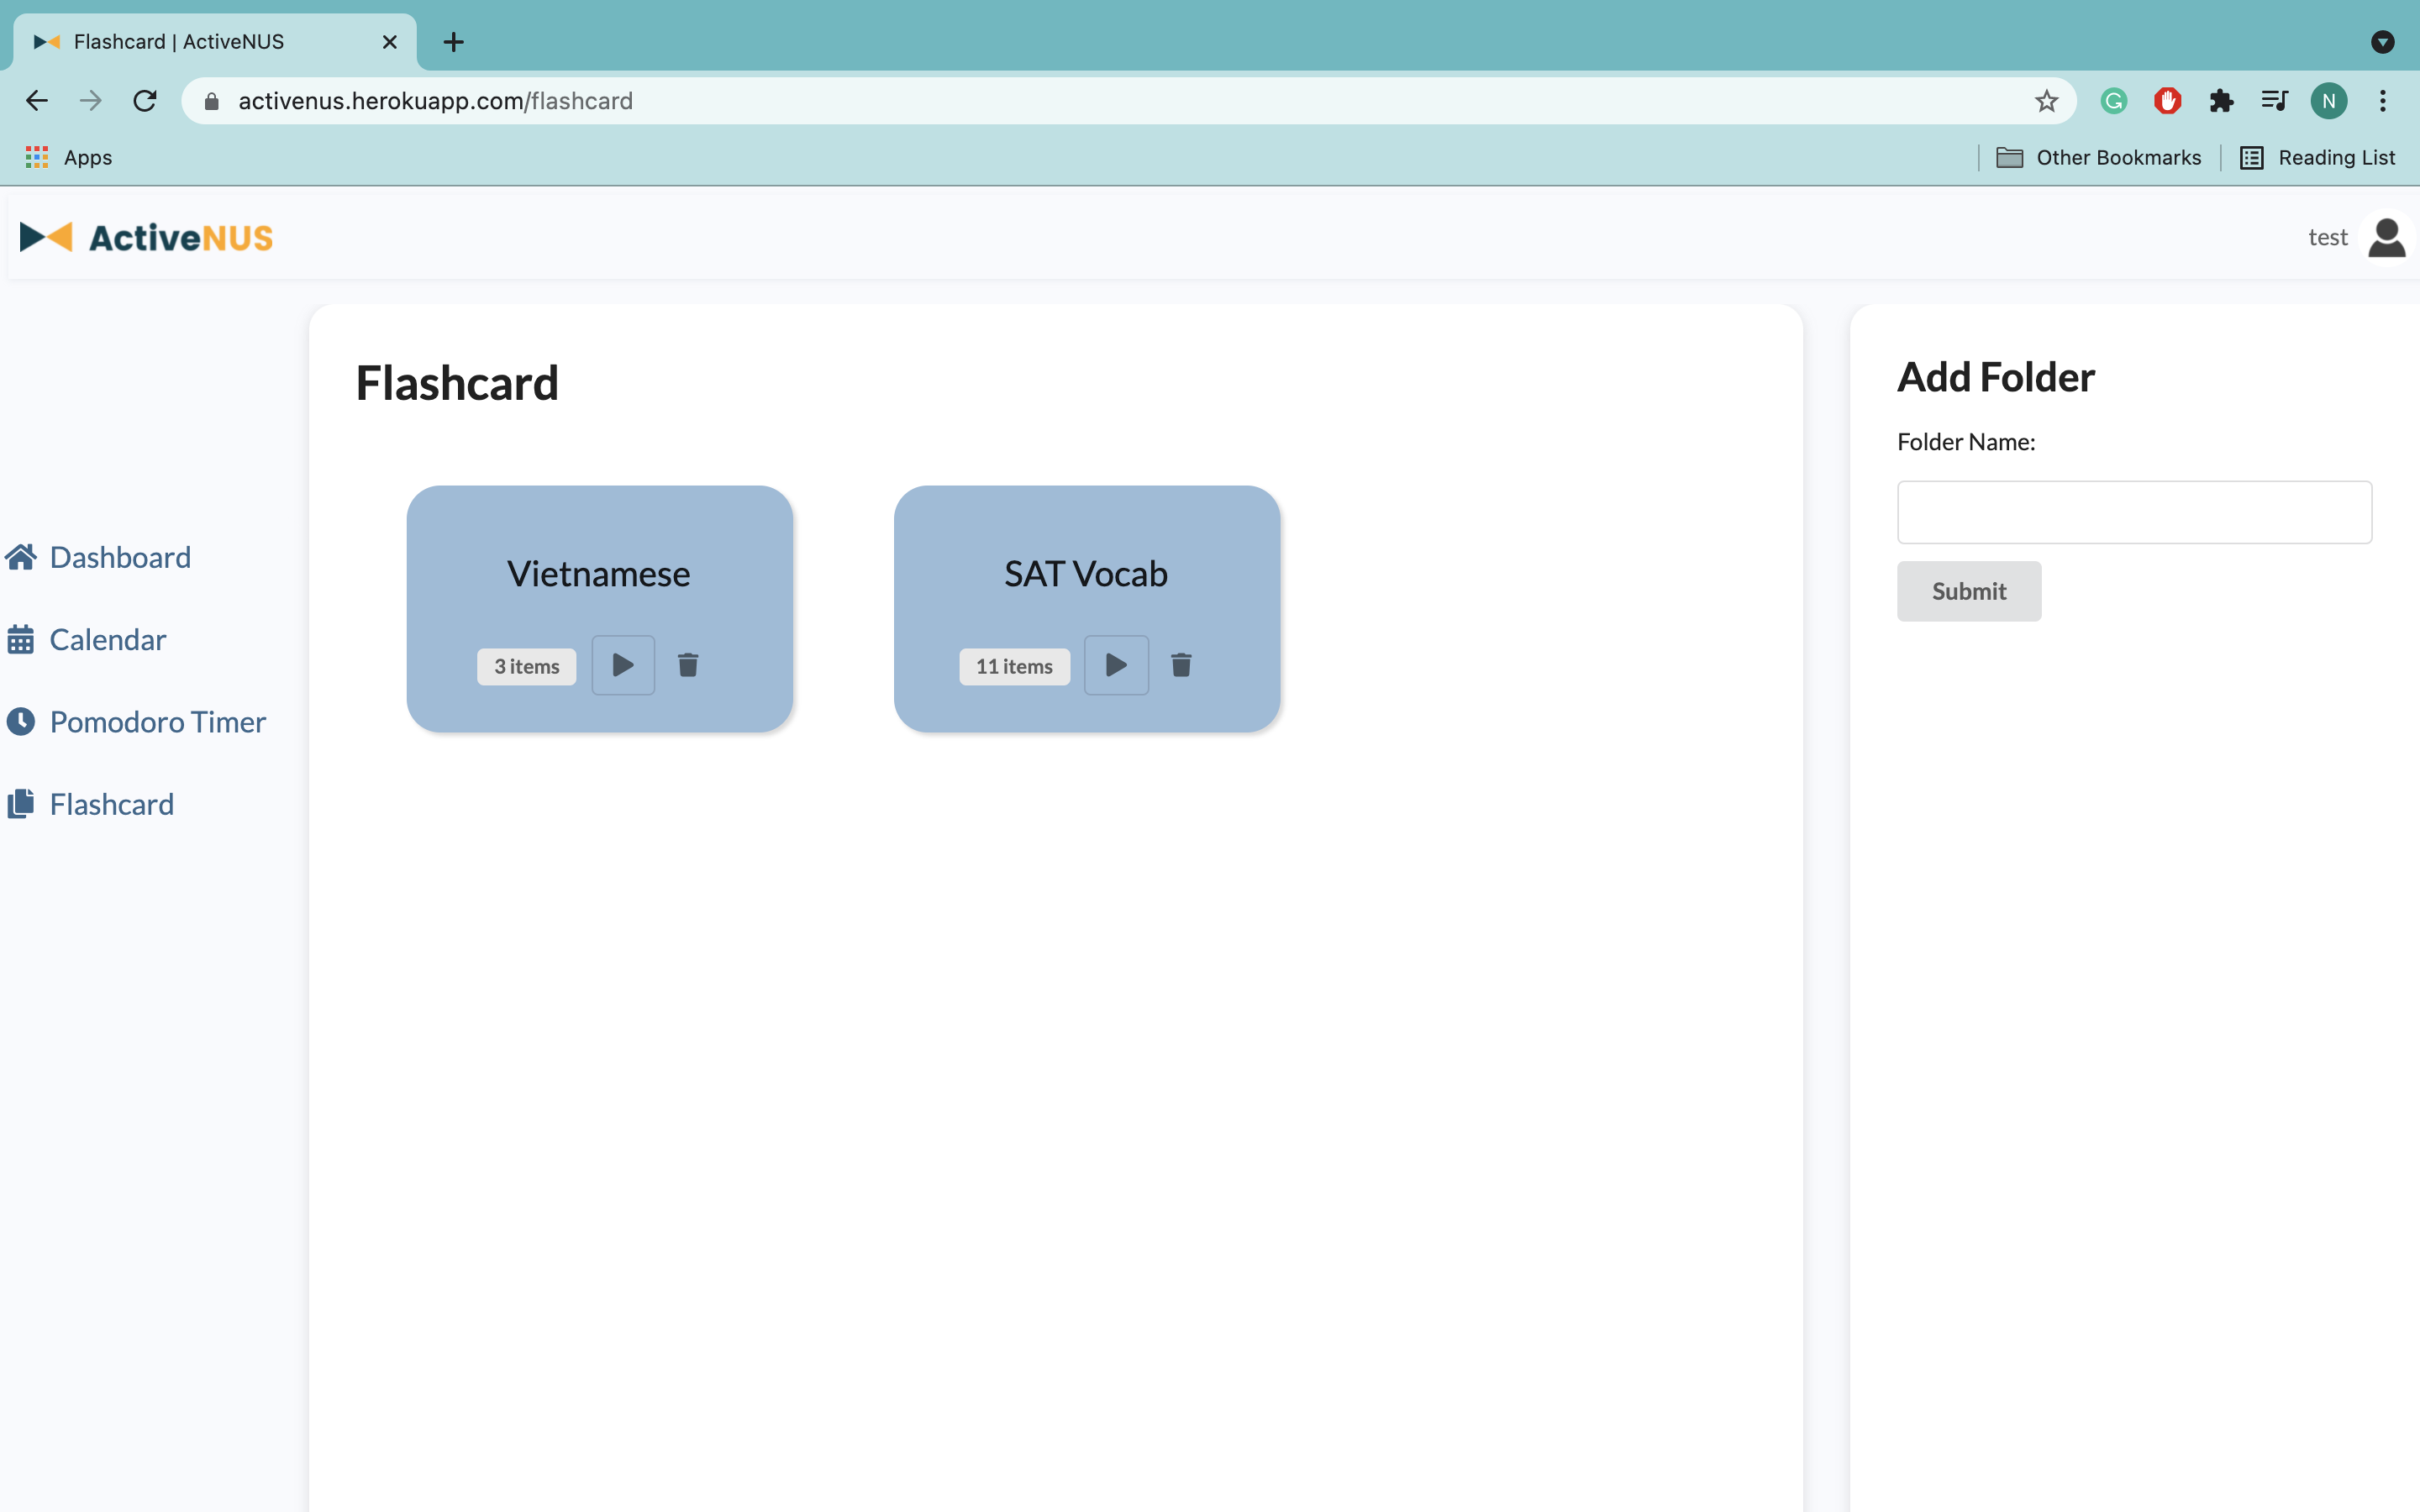
Task: Click the Calendar icon in sidebar
Action: pos(21,639)
